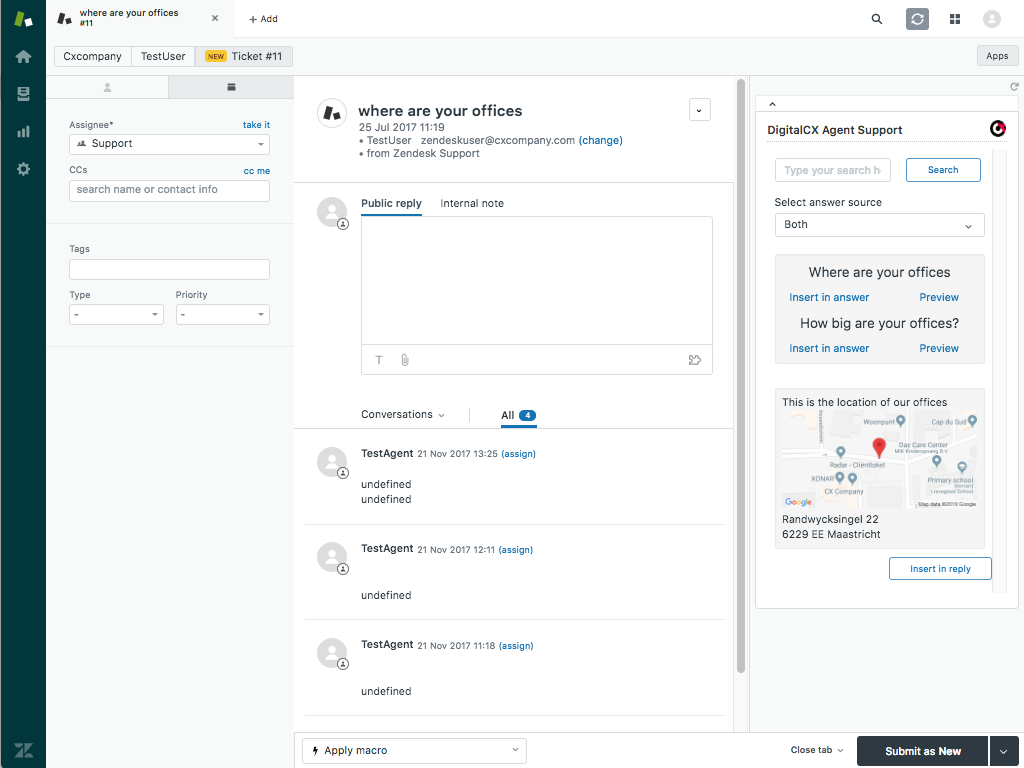Open the Priority dropdown
The width and height of the screenshot is (1024, 768).
[222, 314]
